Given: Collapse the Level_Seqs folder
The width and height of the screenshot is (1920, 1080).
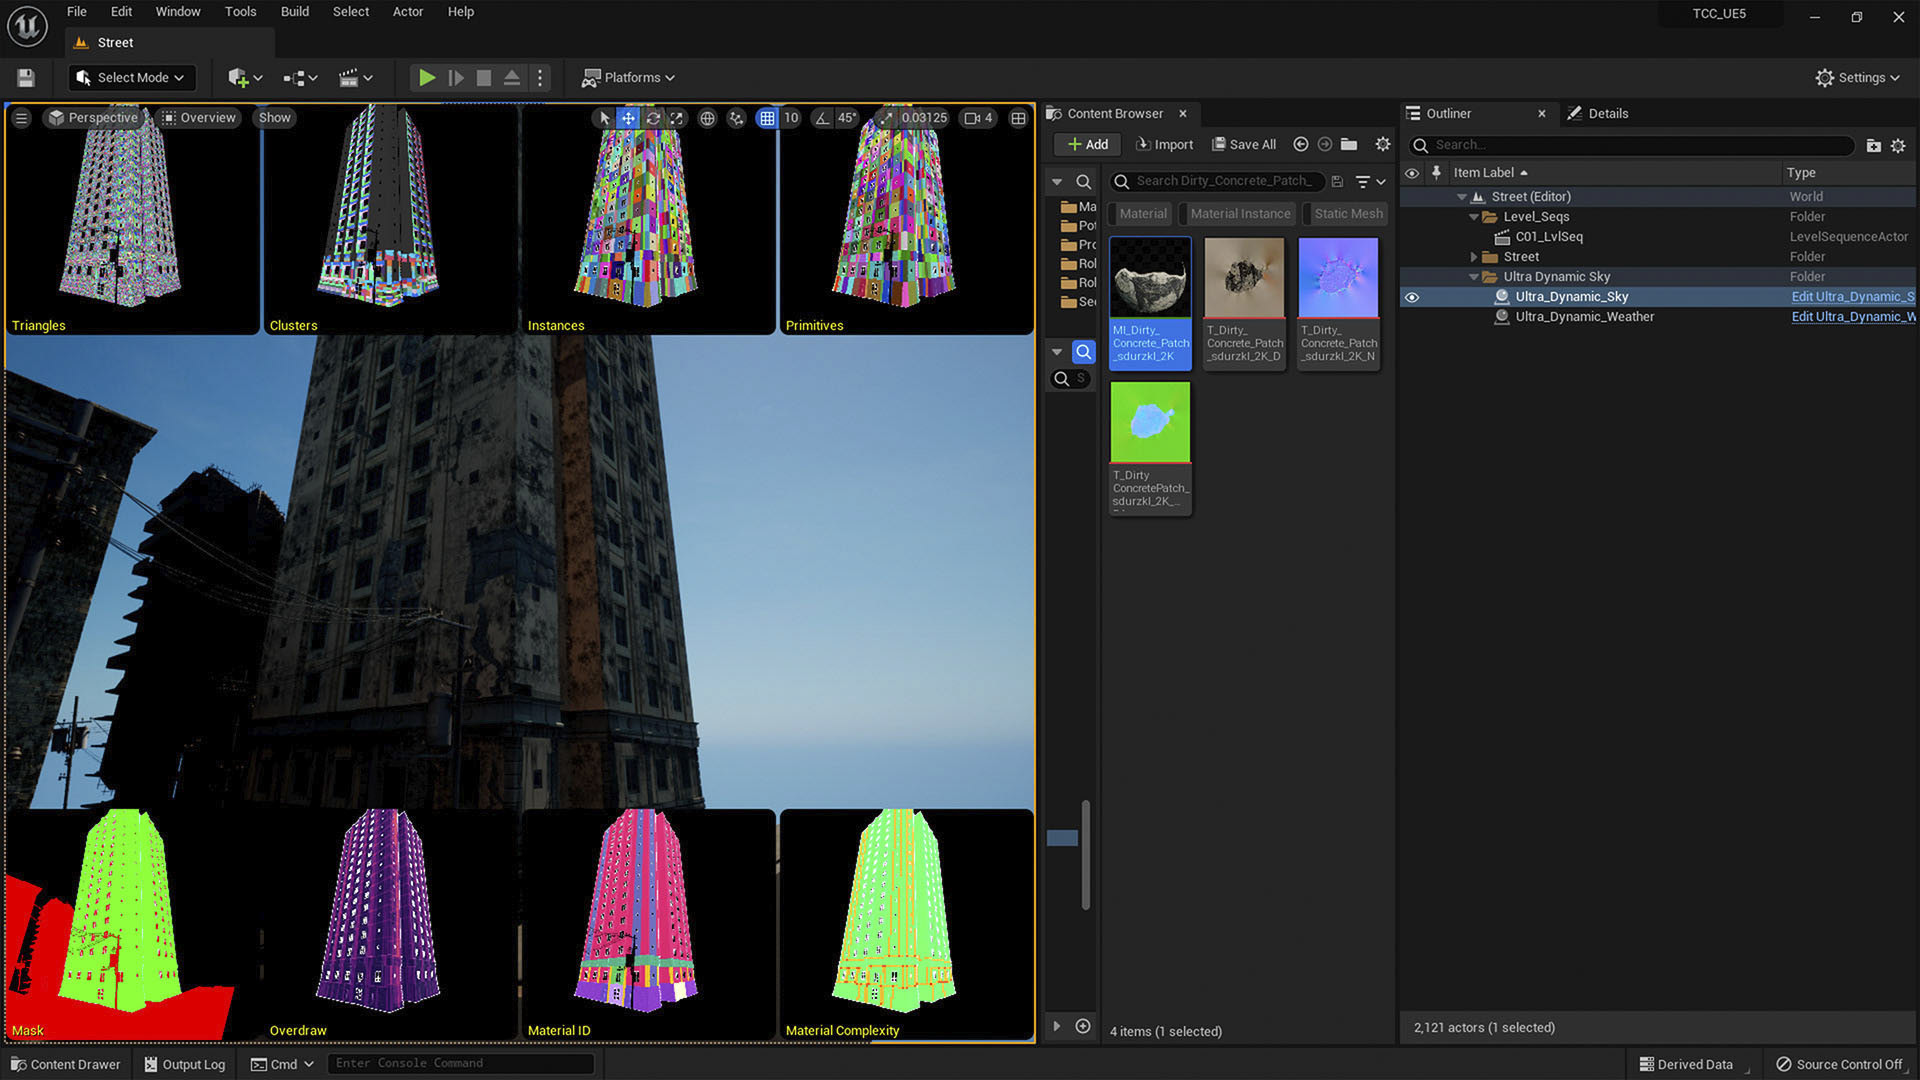Looking at the screenshot, I should pos(1473,217).
